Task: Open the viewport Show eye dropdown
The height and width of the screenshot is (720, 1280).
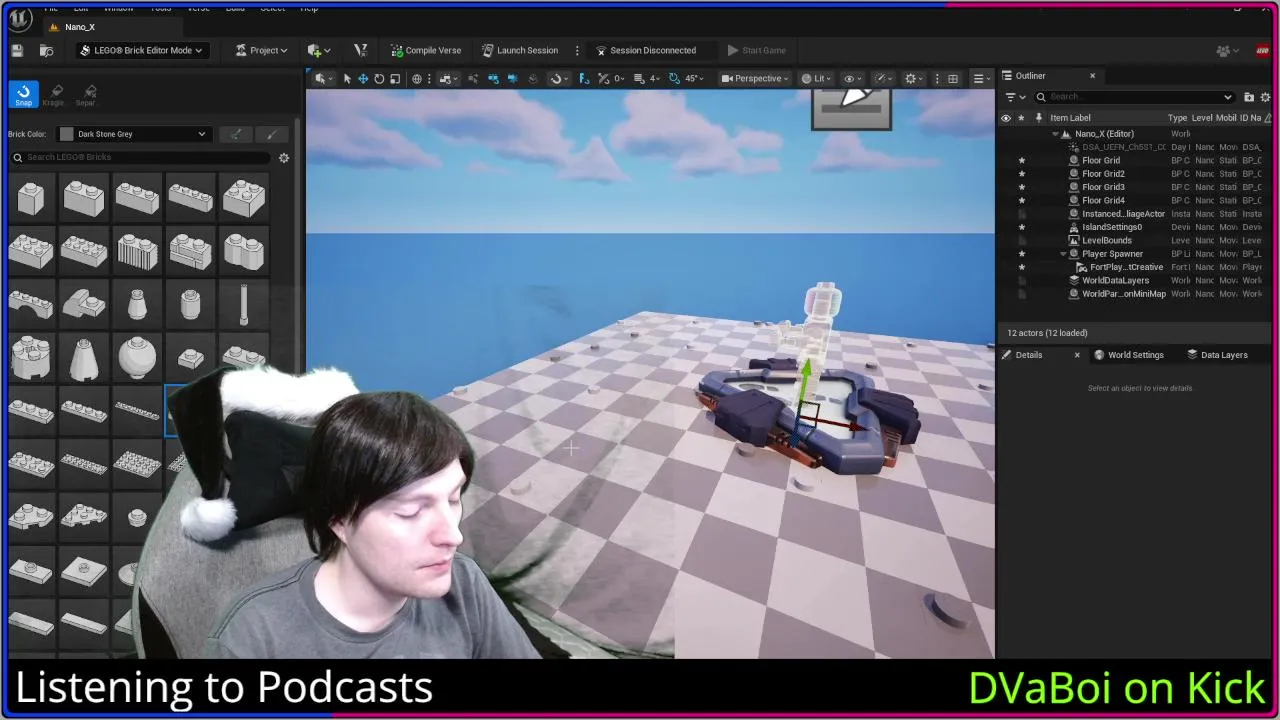Action: [852, 78]
